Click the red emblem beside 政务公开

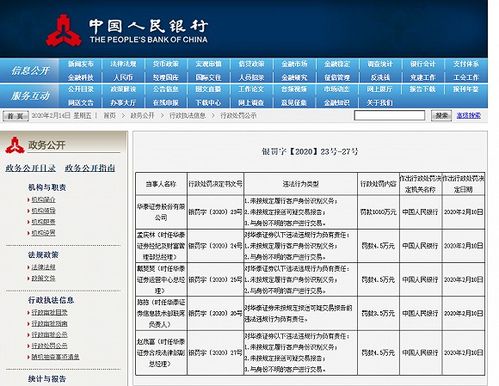click(15, 145)
